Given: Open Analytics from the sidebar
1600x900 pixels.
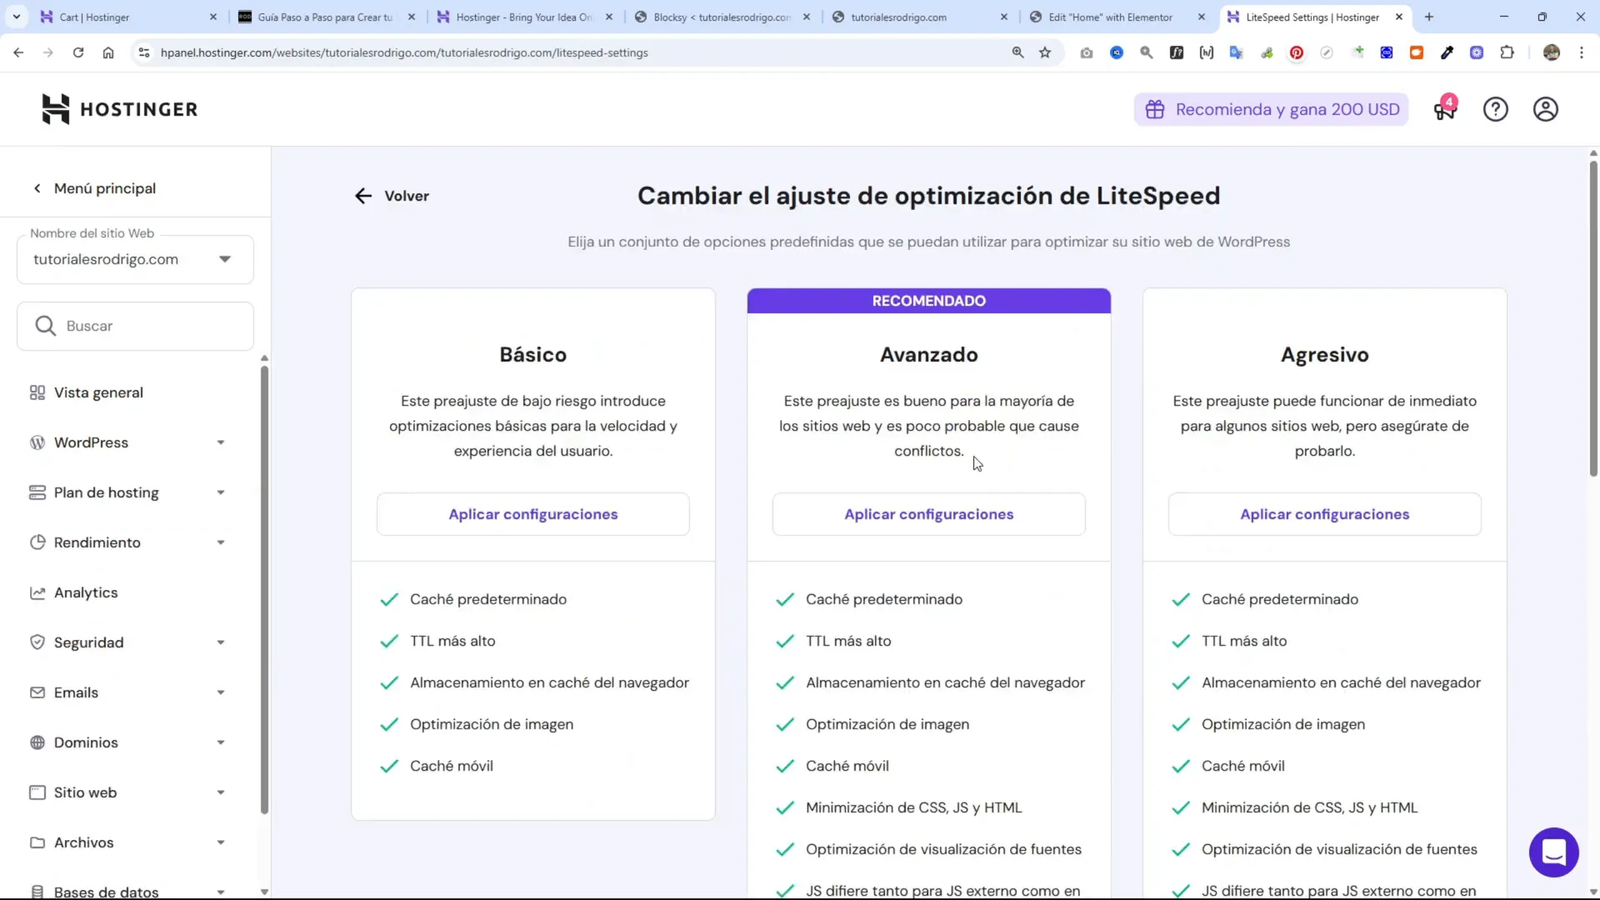Looking at the screenshot, I should click(86, 592).
